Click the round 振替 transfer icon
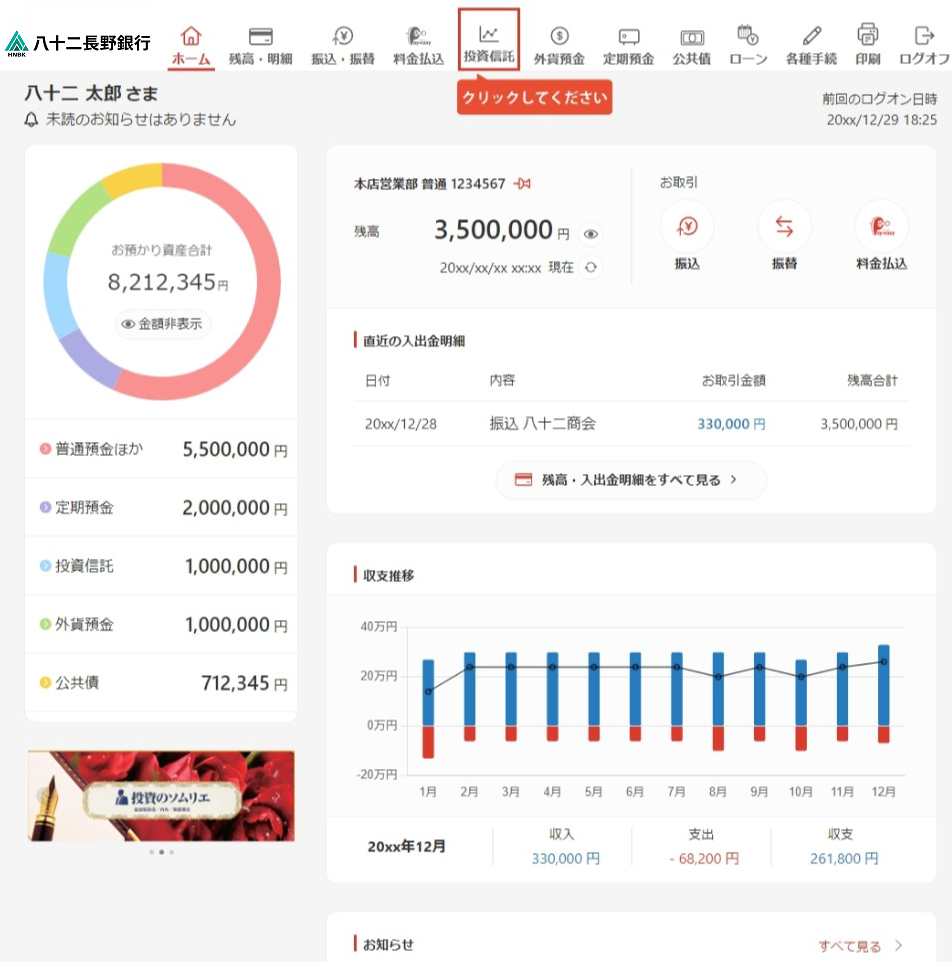Image resolution: width=952 pixels, height=962 pixels. point(784,227)
